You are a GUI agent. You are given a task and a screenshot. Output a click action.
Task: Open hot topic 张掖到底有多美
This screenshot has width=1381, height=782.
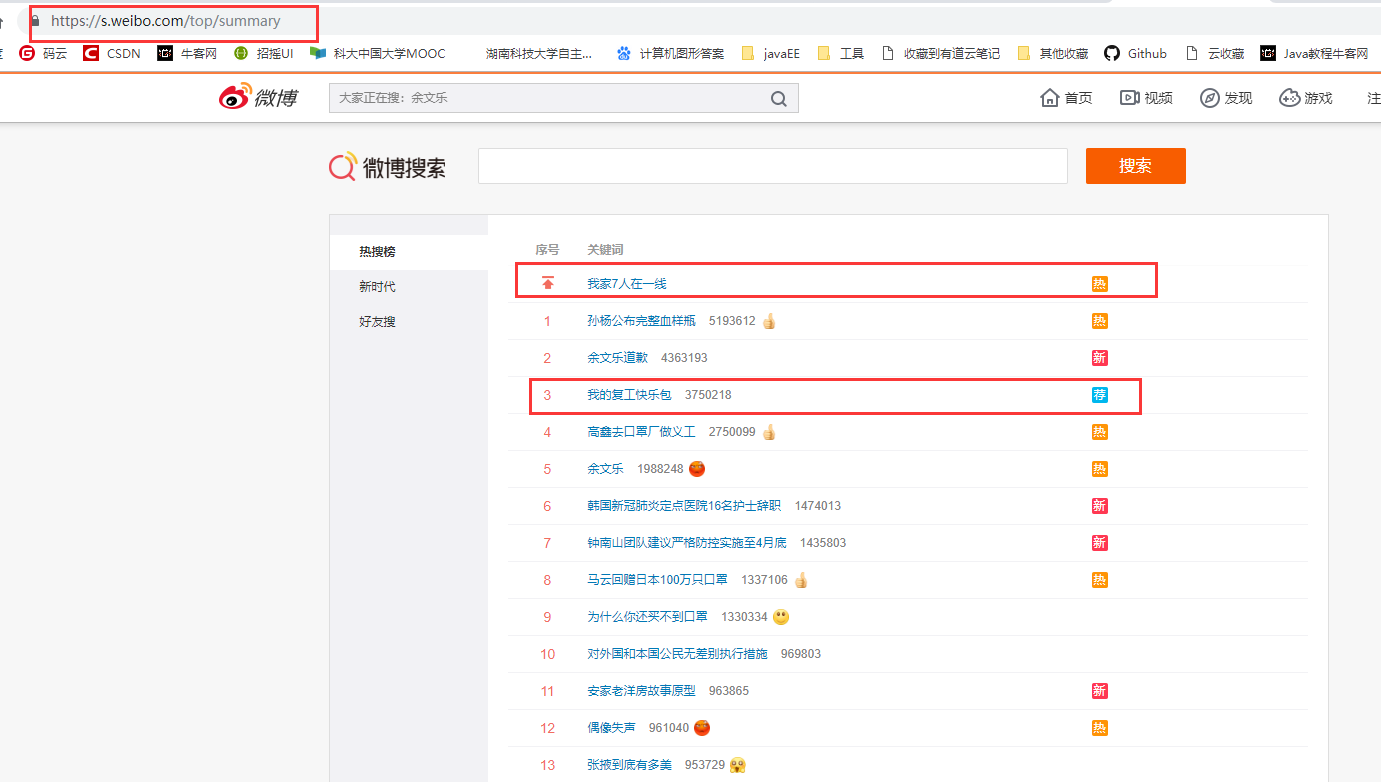click(629, 765)
